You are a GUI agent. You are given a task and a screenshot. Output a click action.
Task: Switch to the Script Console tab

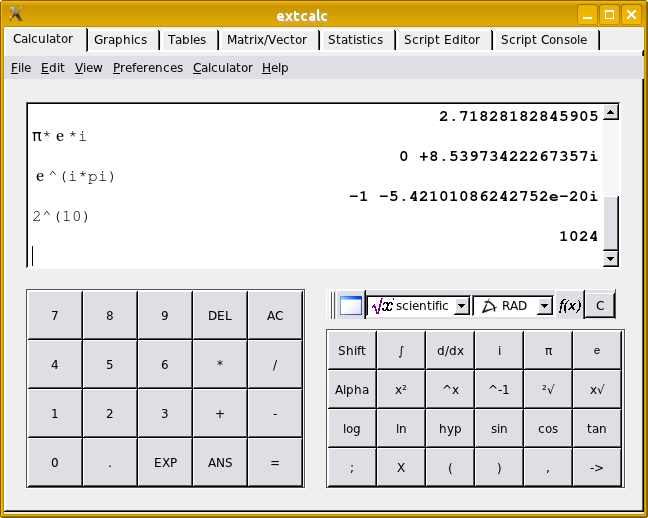pos(544,40)
